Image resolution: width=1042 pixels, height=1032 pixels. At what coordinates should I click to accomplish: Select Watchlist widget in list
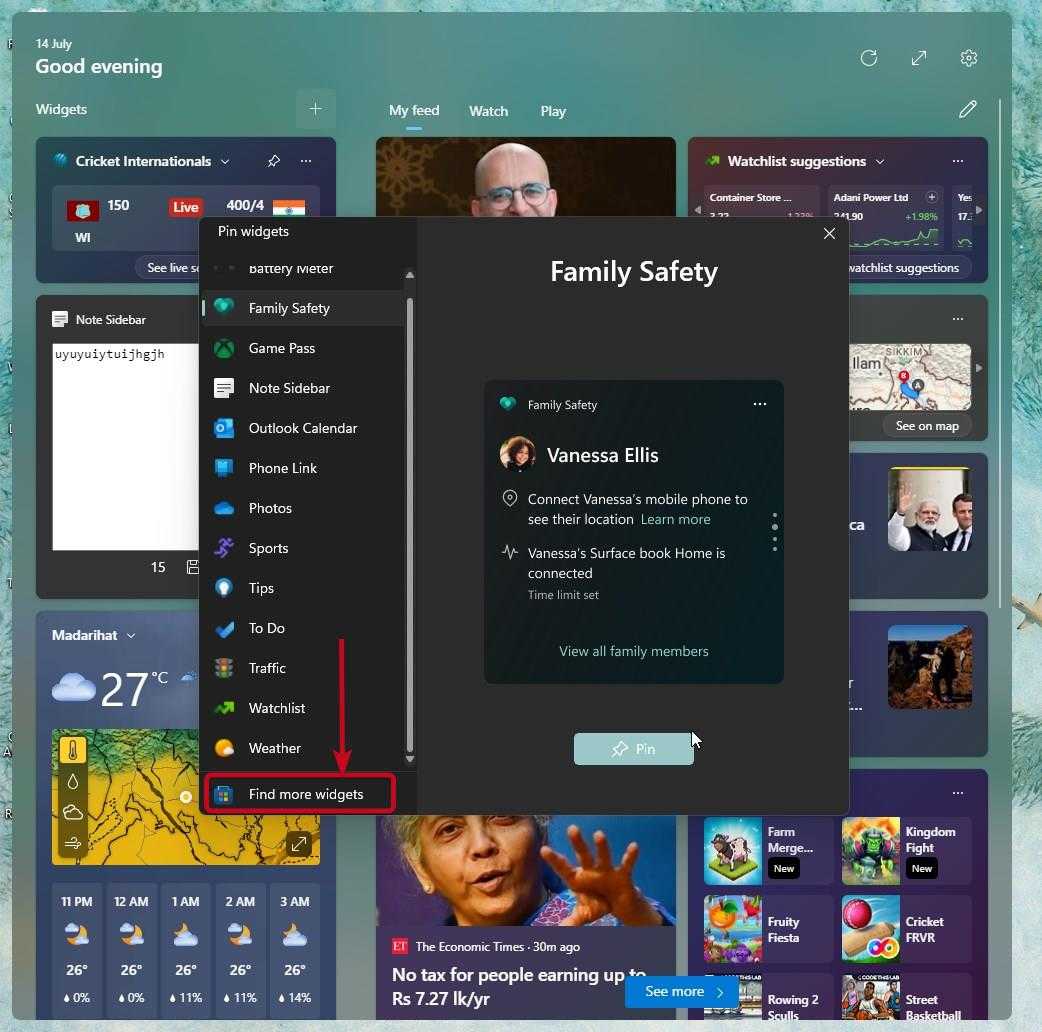(x=303, y=708)
